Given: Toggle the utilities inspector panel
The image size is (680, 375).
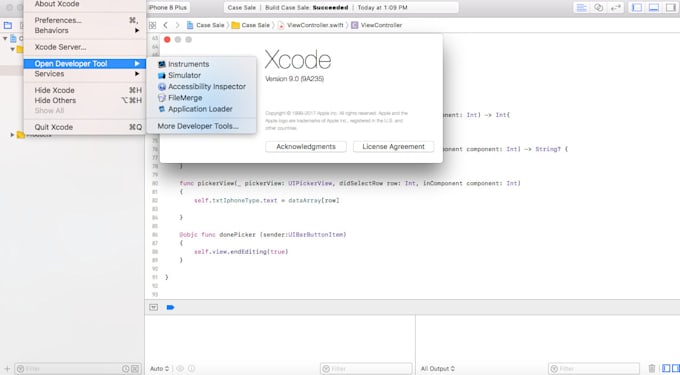Looking at the screenshot, I should [671, 8].
